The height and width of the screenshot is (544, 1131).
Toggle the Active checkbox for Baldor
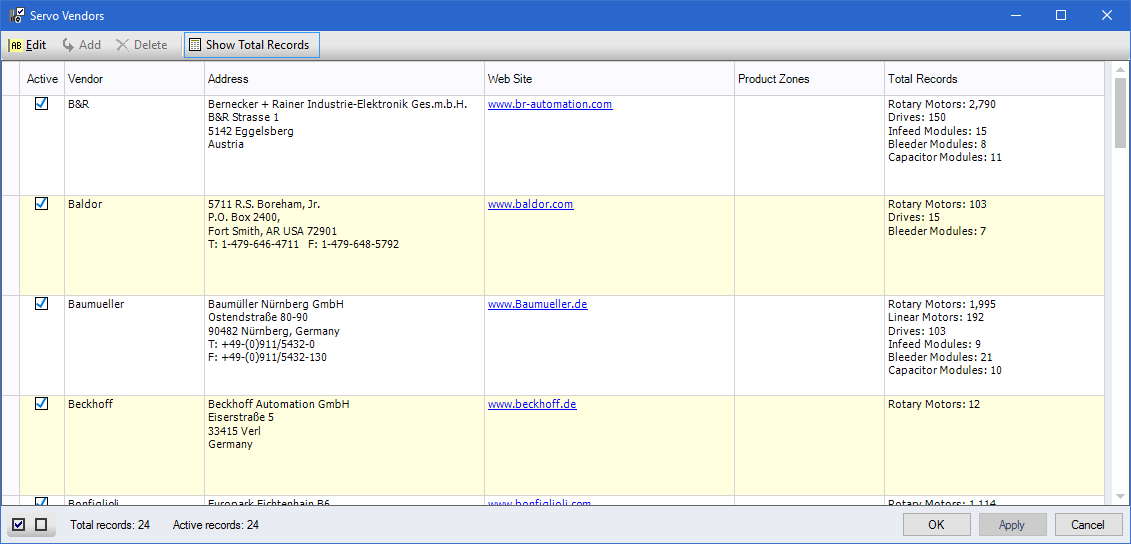pyautogui.click(x=42, y=204)
